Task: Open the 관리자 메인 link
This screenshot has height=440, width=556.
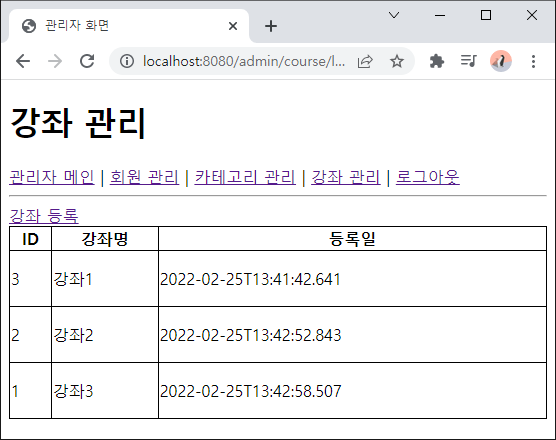Action: click(x=52, y=177)
